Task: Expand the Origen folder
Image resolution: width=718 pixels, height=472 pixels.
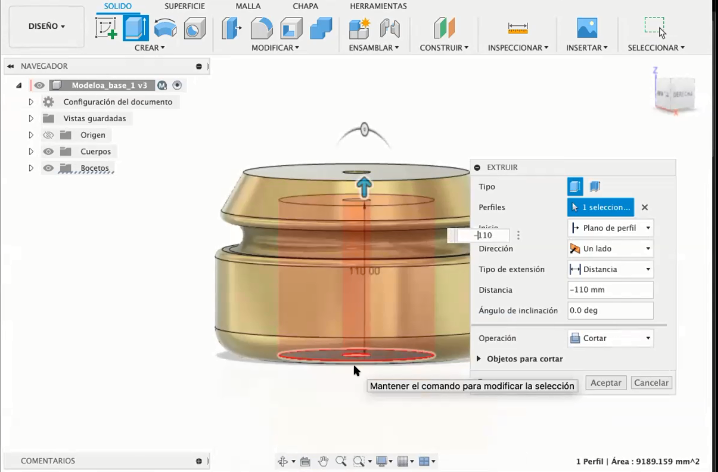Action: (31, 135)
